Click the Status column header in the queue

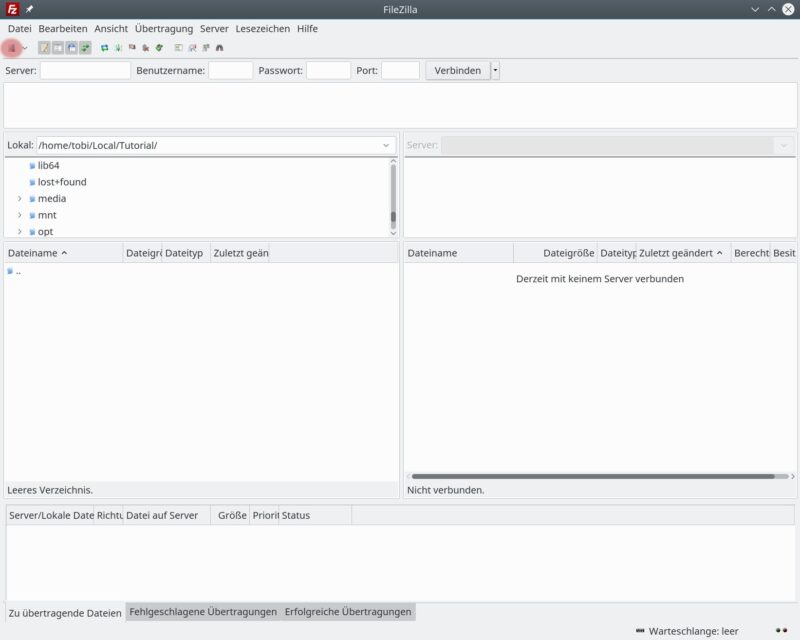click(x=315, y=515)
